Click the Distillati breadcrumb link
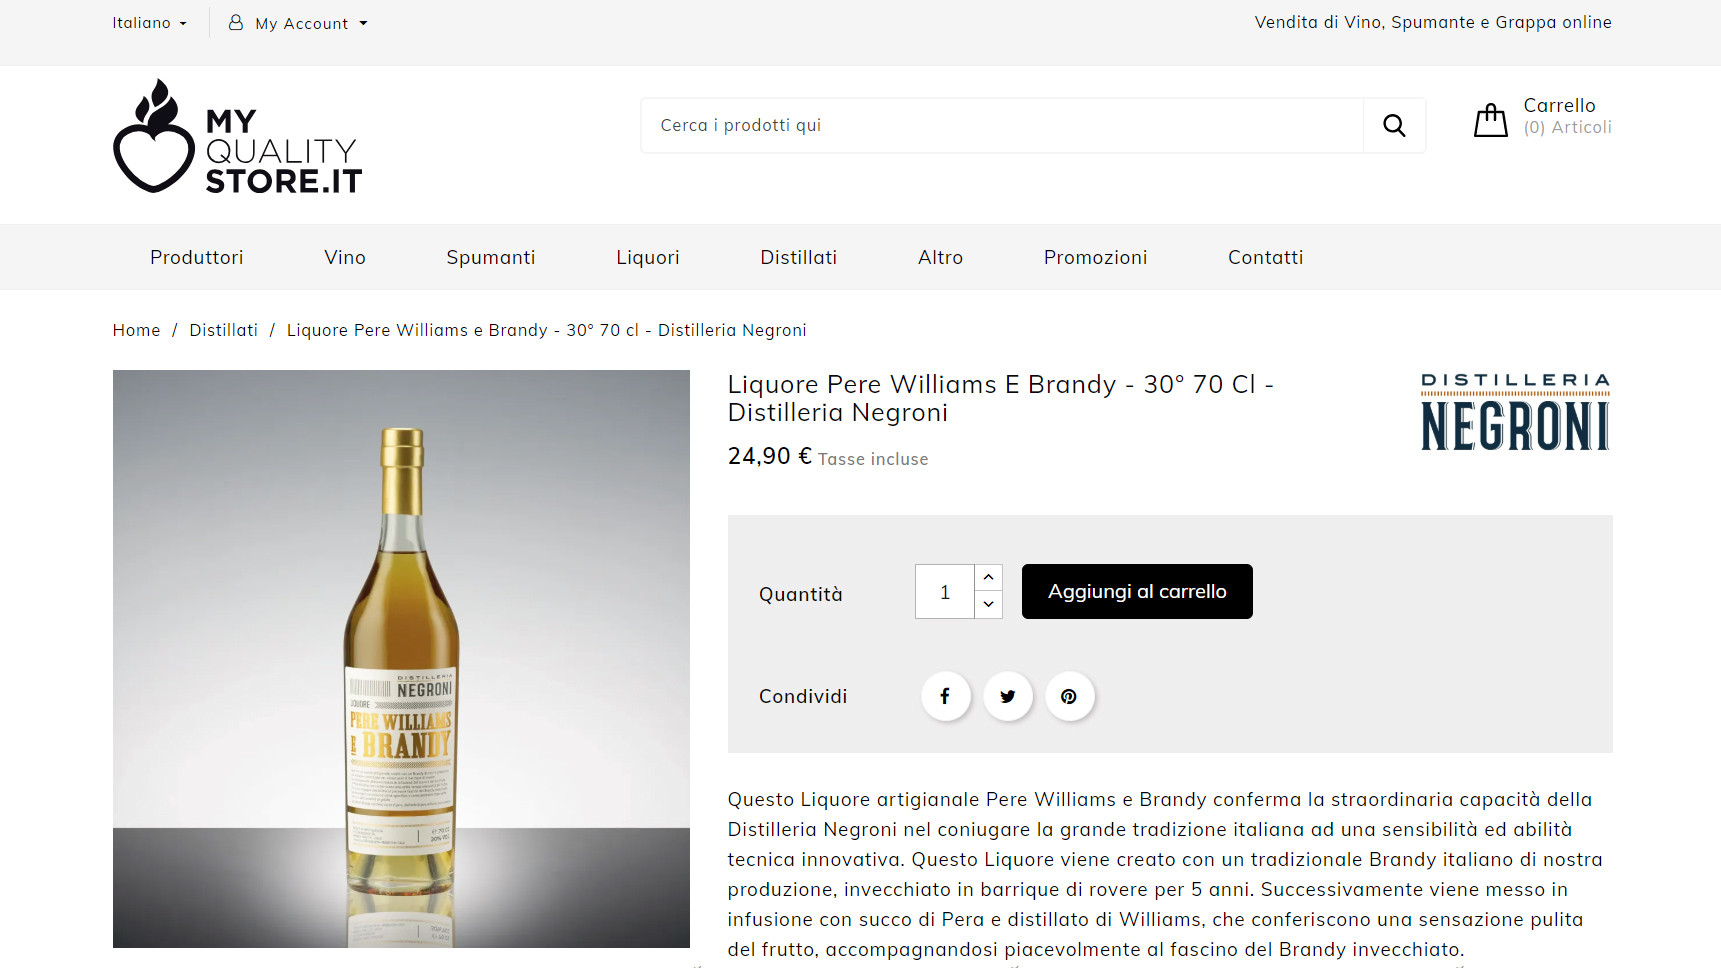The height and width of the screenshot is (968, 1721). (223, 330)
